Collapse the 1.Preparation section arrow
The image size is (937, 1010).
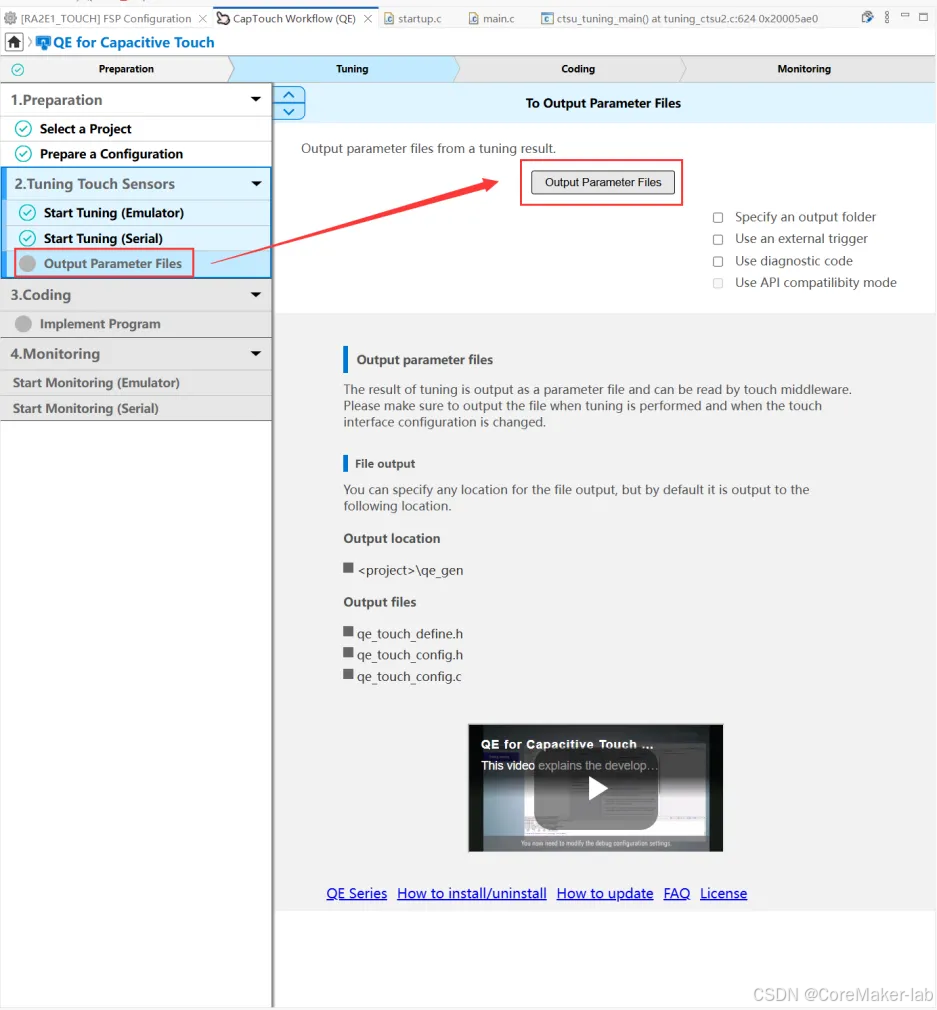click(256, 99)
